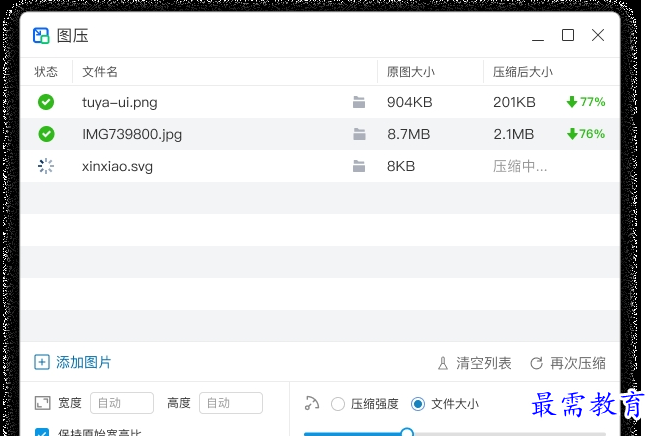This screenshot has height=436, width=653.
Task: Click the broom icon of 清空列表
Action: [443, 363]
